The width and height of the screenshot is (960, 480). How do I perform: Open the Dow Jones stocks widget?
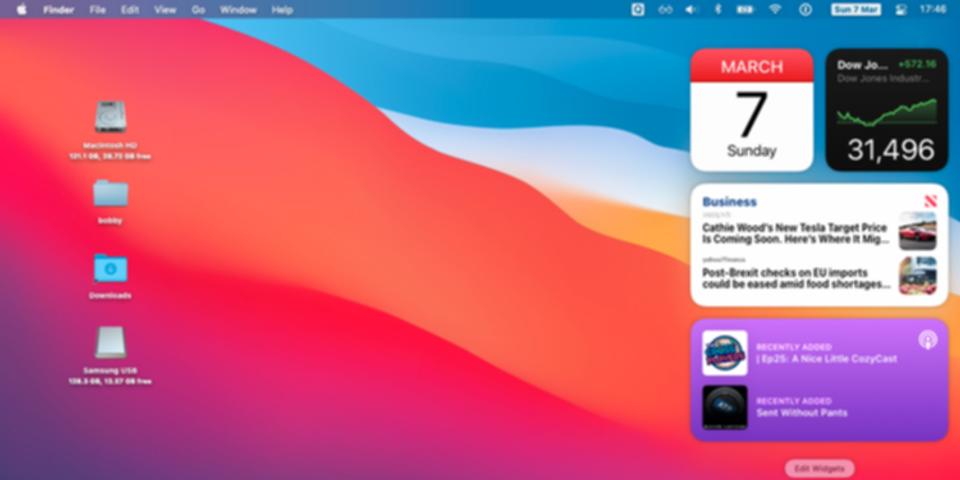(887, 110)
